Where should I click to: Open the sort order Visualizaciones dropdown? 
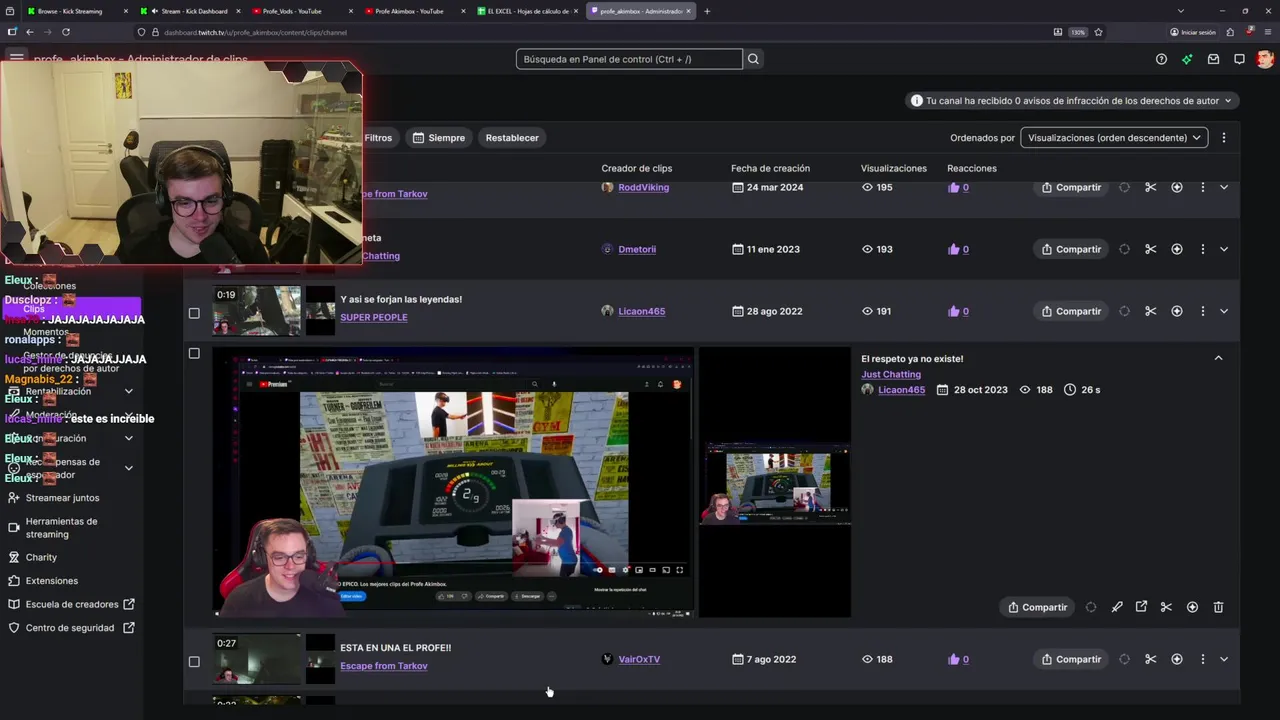click(1114, 138)
